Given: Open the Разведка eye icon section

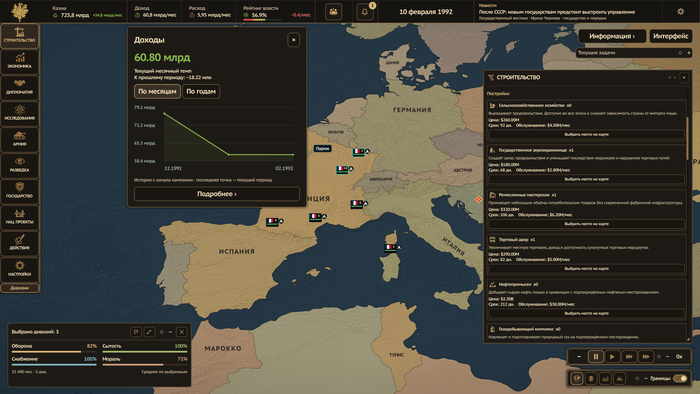Looking at the screenshot, I should click(x=20, y=165).
